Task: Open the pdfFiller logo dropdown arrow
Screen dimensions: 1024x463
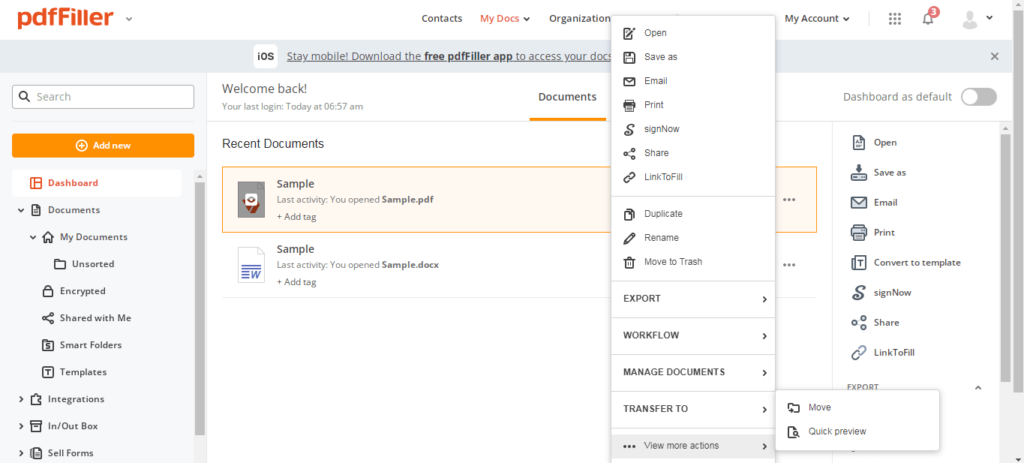Action: pos(129,19)
